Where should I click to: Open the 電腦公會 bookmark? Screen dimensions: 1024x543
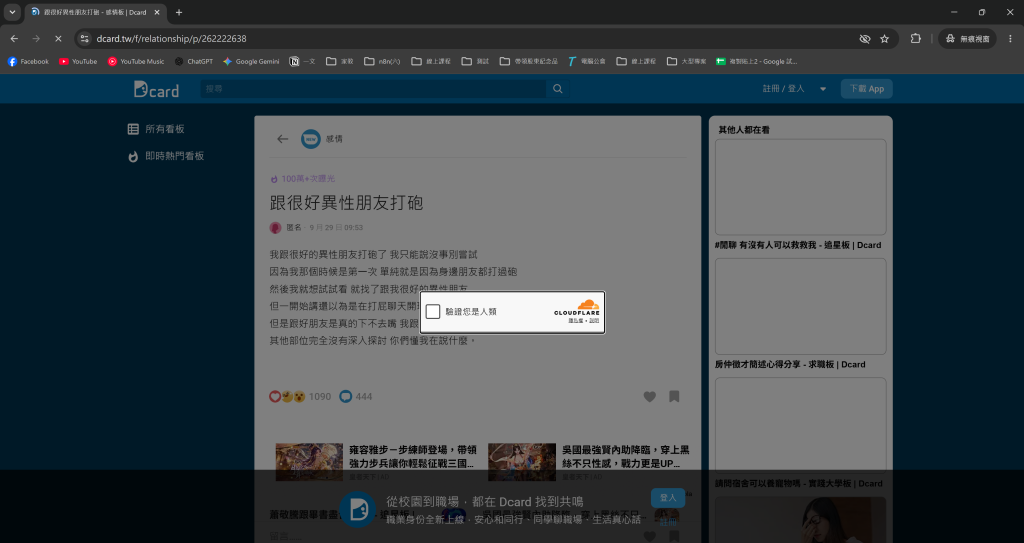[586, 61]
